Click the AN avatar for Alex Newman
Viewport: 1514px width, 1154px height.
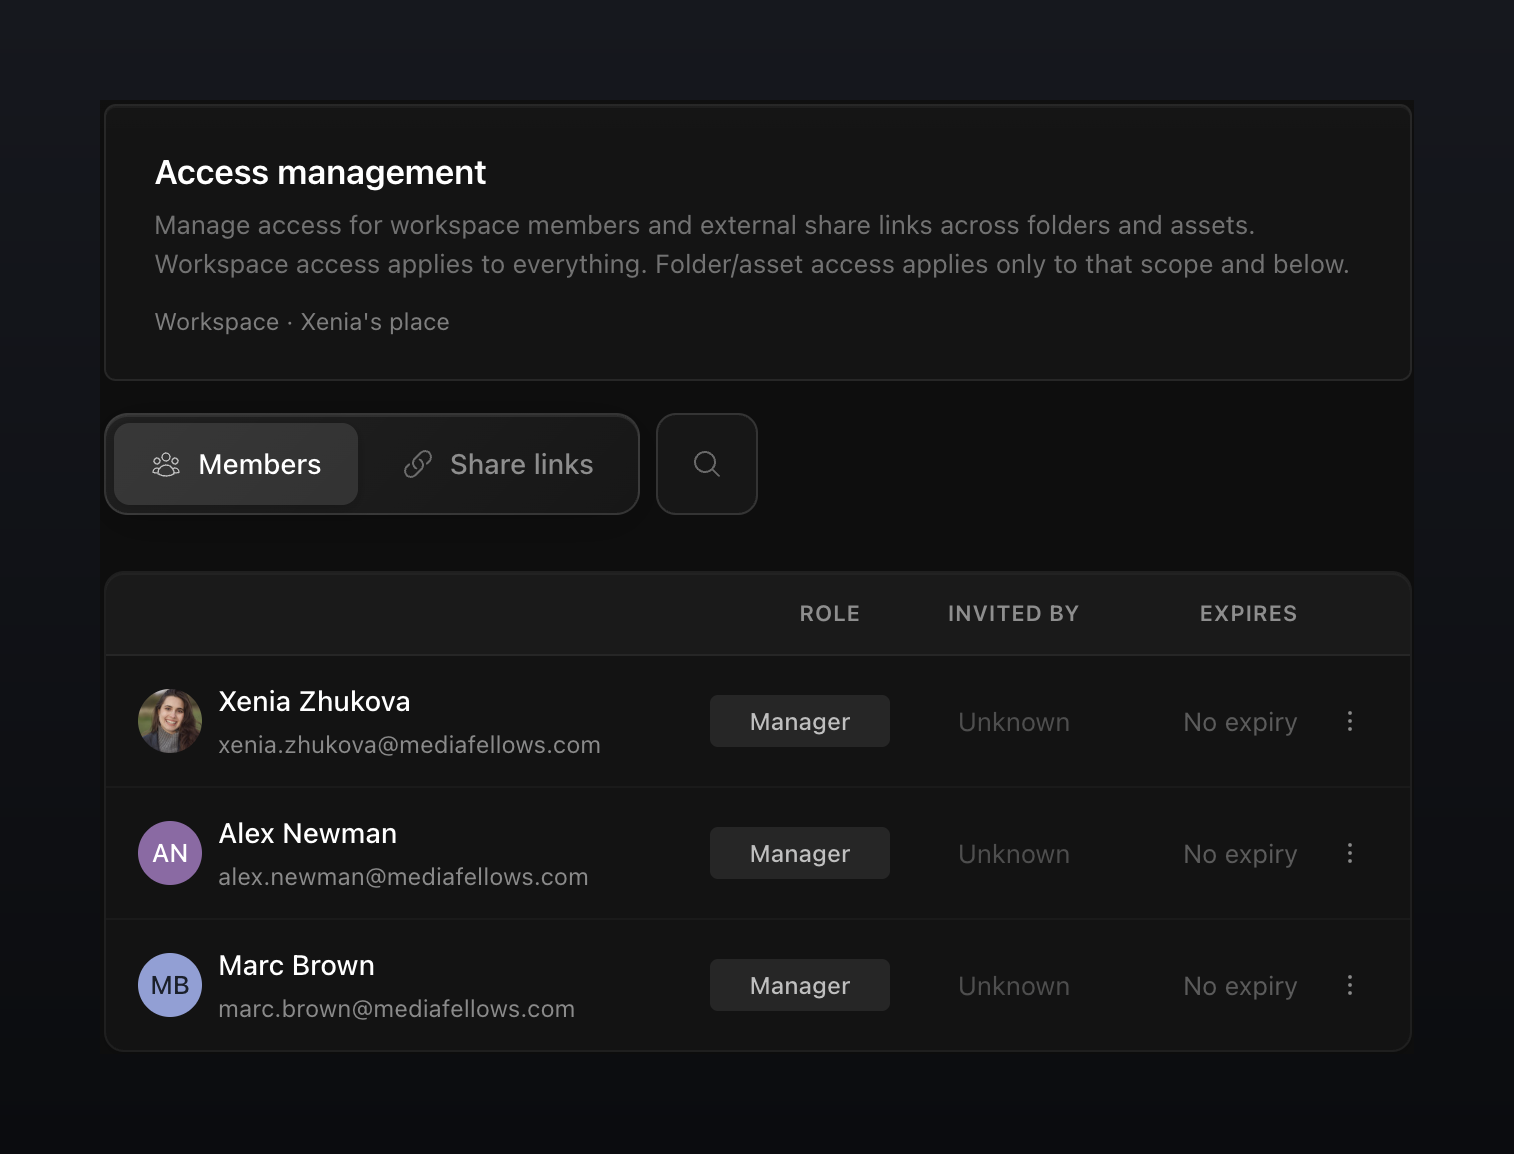coord(170,853)
